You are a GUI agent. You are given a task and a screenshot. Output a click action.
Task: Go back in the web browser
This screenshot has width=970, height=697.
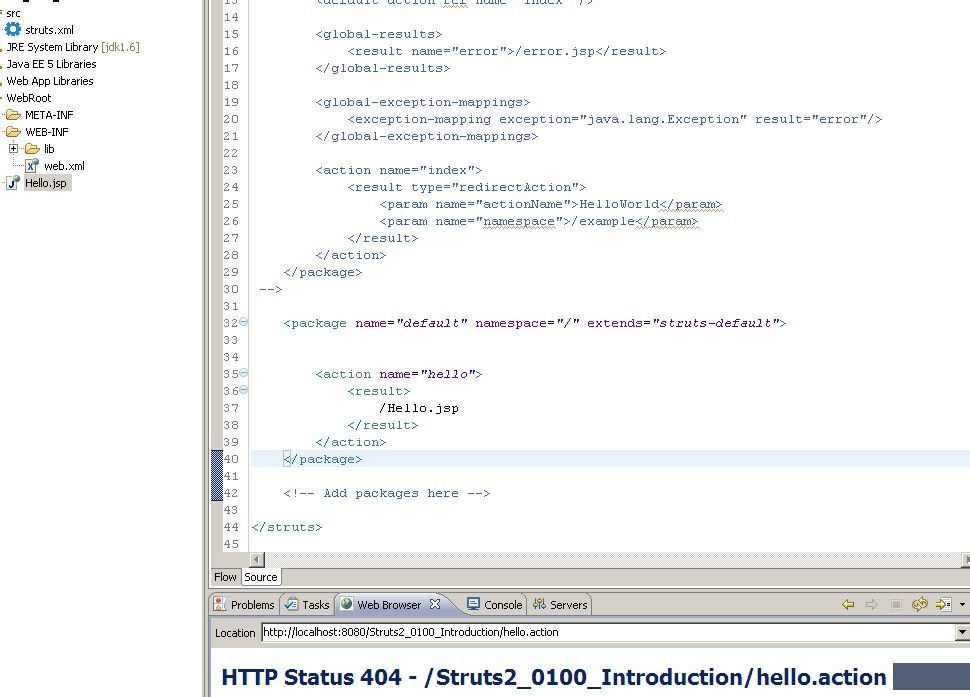[x=848, y=604]
